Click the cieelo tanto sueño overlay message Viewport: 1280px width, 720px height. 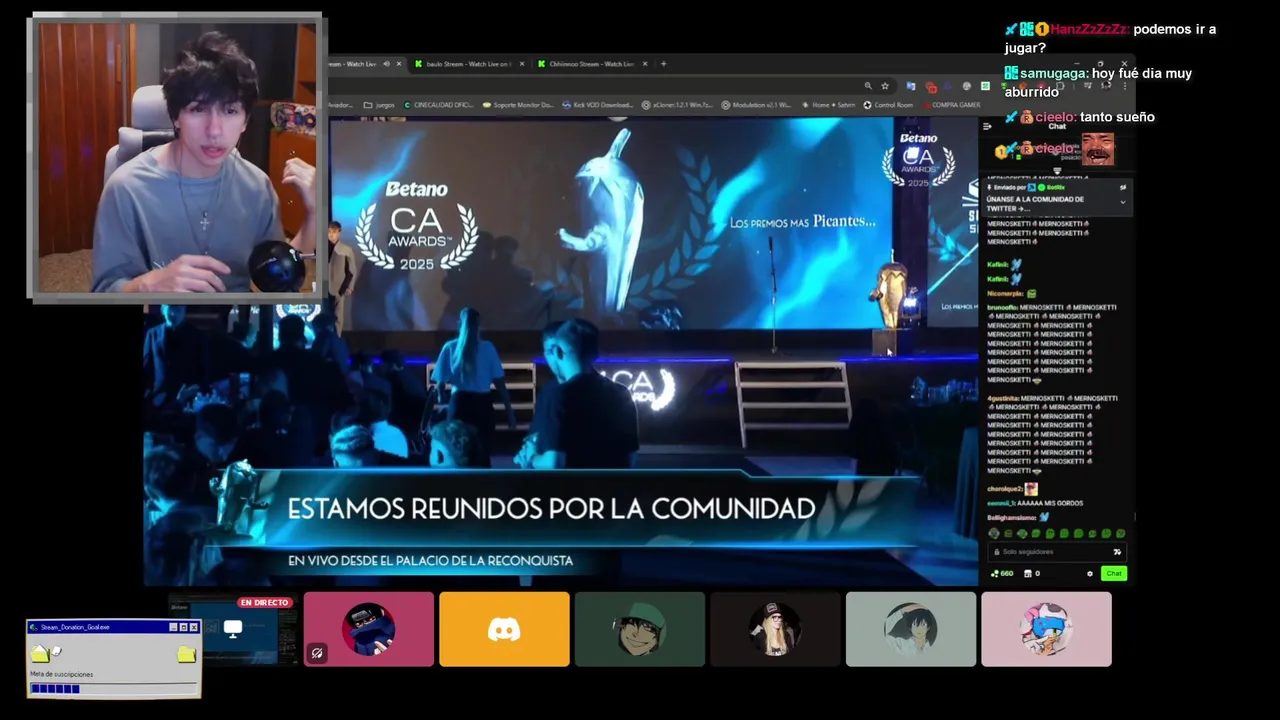point(1080,117)
